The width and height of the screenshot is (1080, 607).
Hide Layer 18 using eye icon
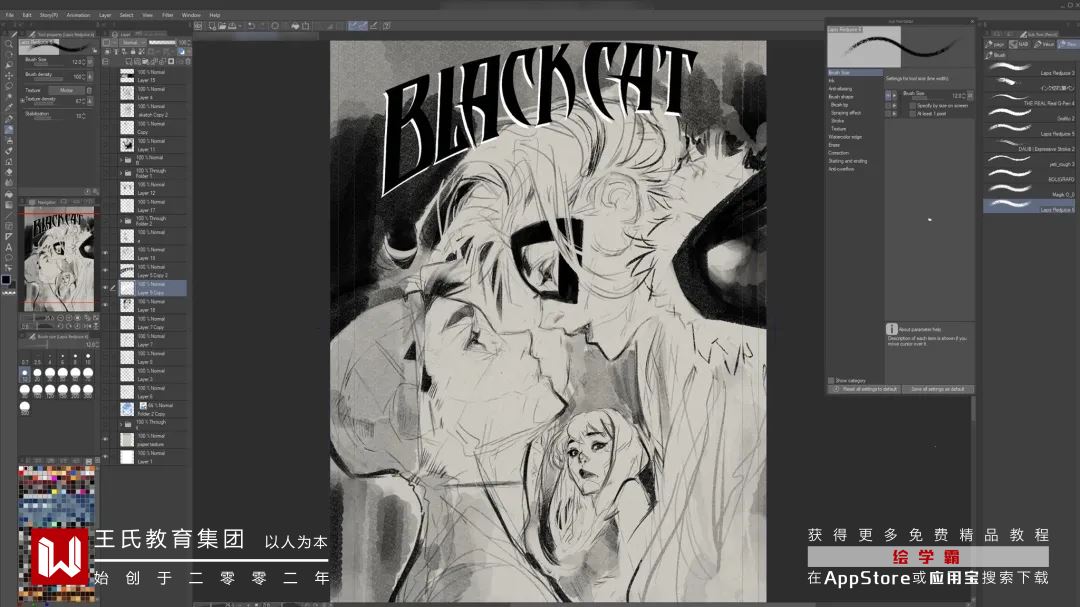[105, 305]
